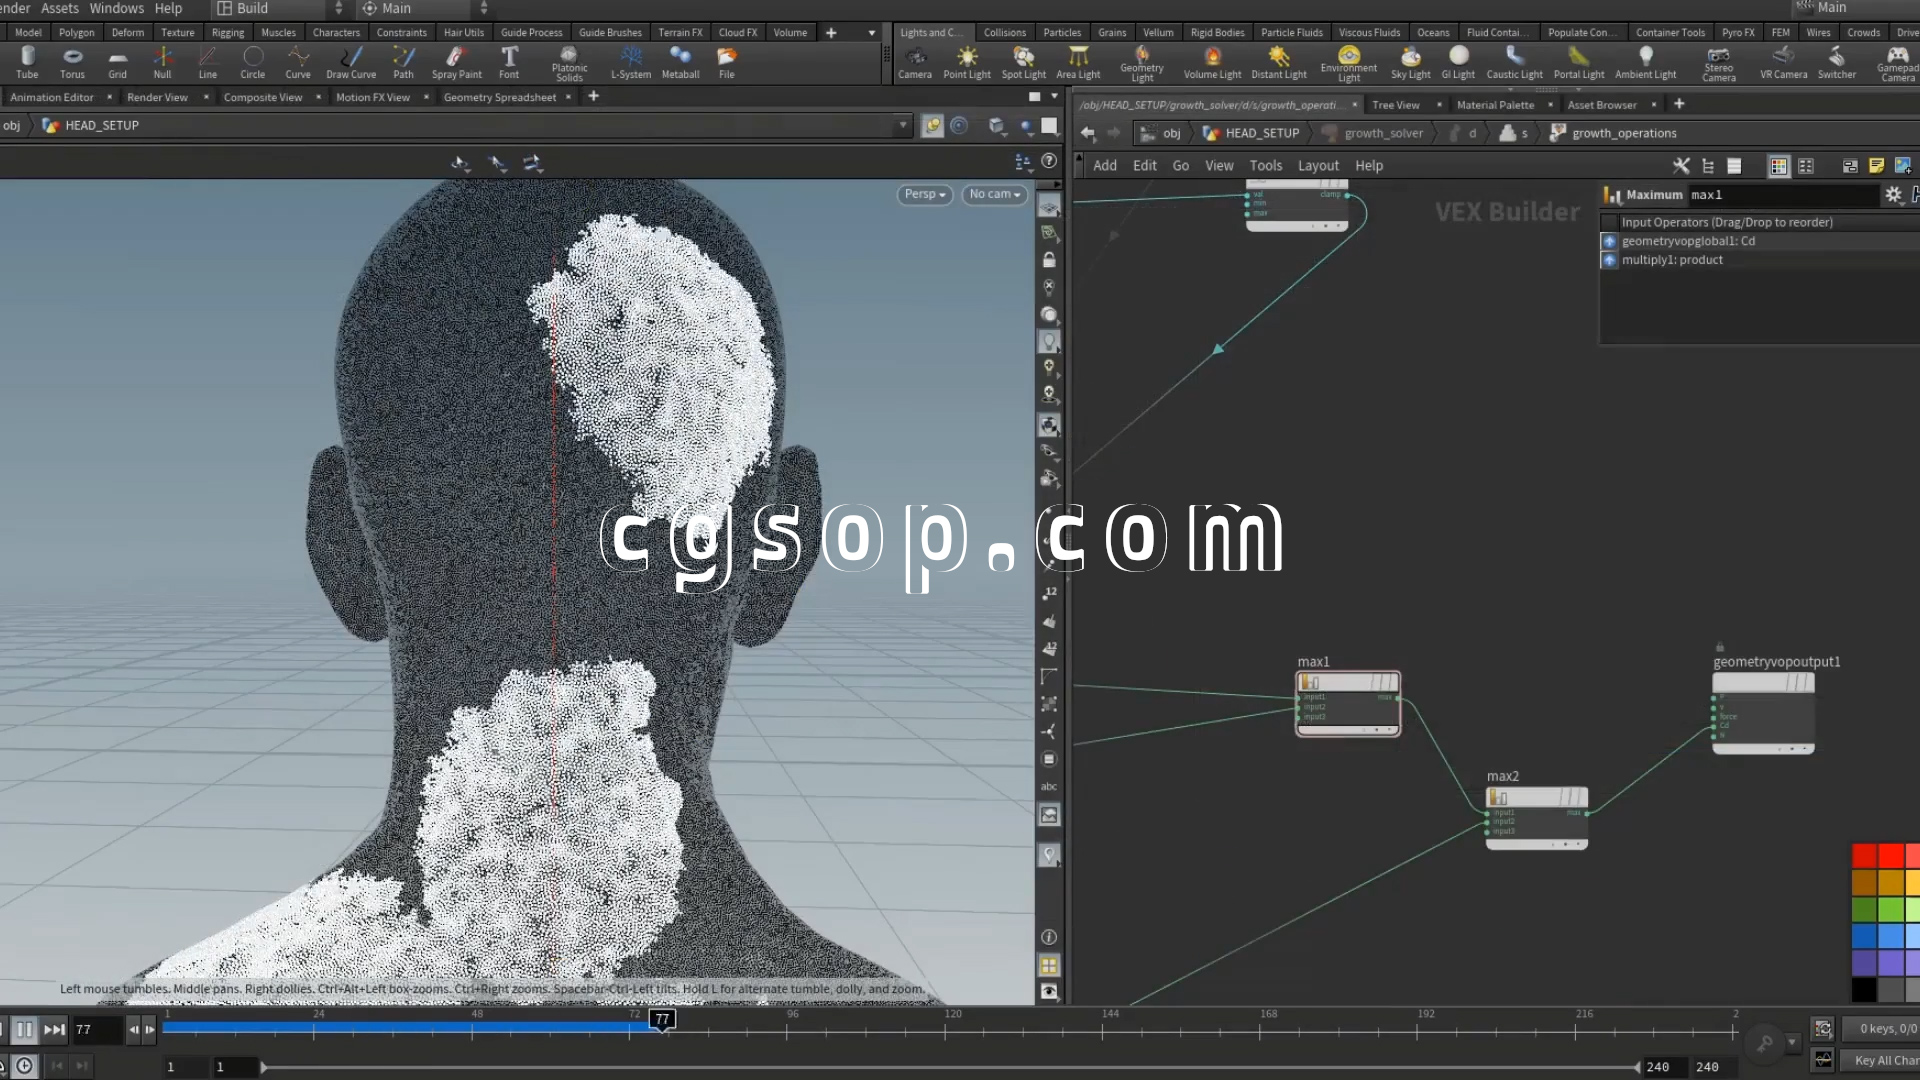Pick the red color swatch
Image resolution: width=1920 pixels, height=1080 pixels.
pos(1864,856)
